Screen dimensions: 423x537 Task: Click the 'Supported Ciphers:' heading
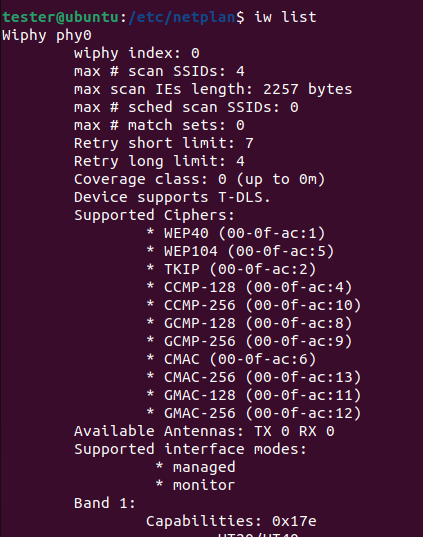(154, 215)
